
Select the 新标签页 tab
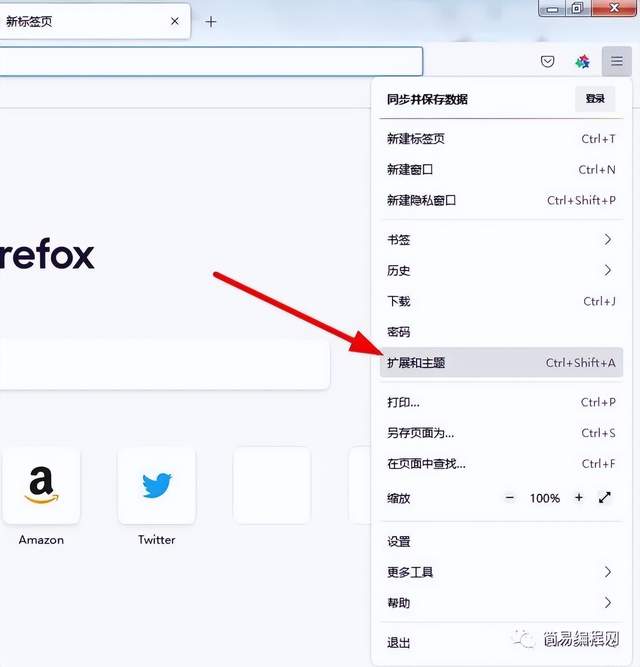tap(95, 21)
